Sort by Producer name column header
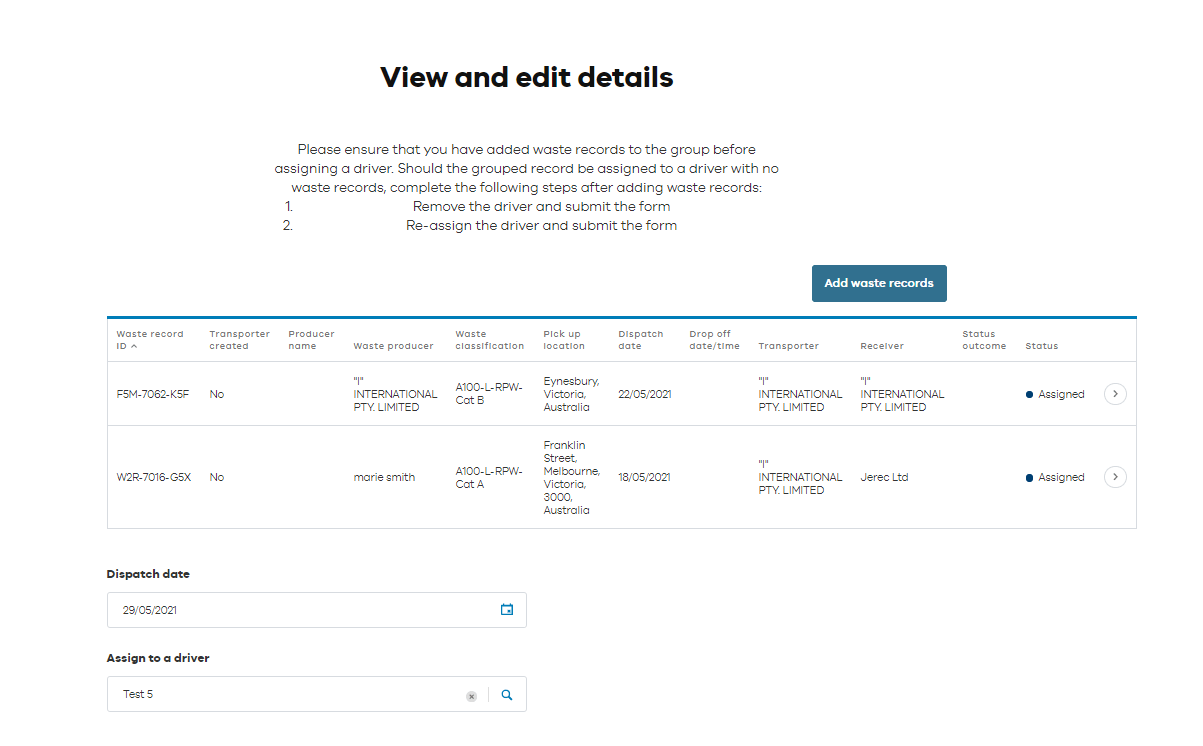 coord(311,340)
